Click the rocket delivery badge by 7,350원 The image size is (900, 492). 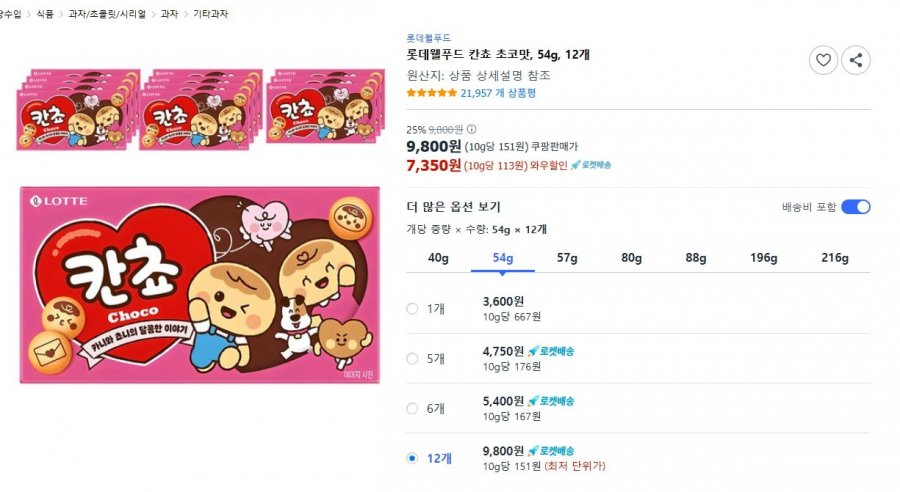(x=591, y=165)
